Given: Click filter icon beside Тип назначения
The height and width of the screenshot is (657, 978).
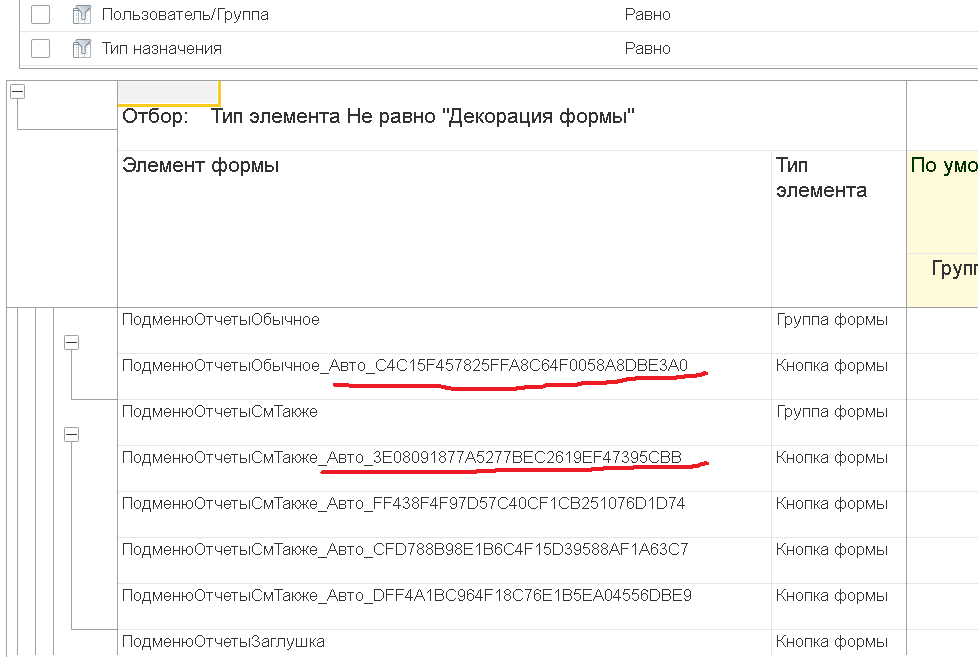Looking at the screenshot, I should pyautogui.click(x=82, y=48).
